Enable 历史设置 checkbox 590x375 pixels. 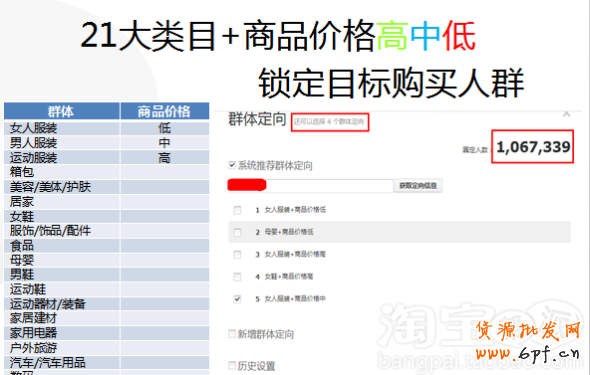click(x=232, y=365)
